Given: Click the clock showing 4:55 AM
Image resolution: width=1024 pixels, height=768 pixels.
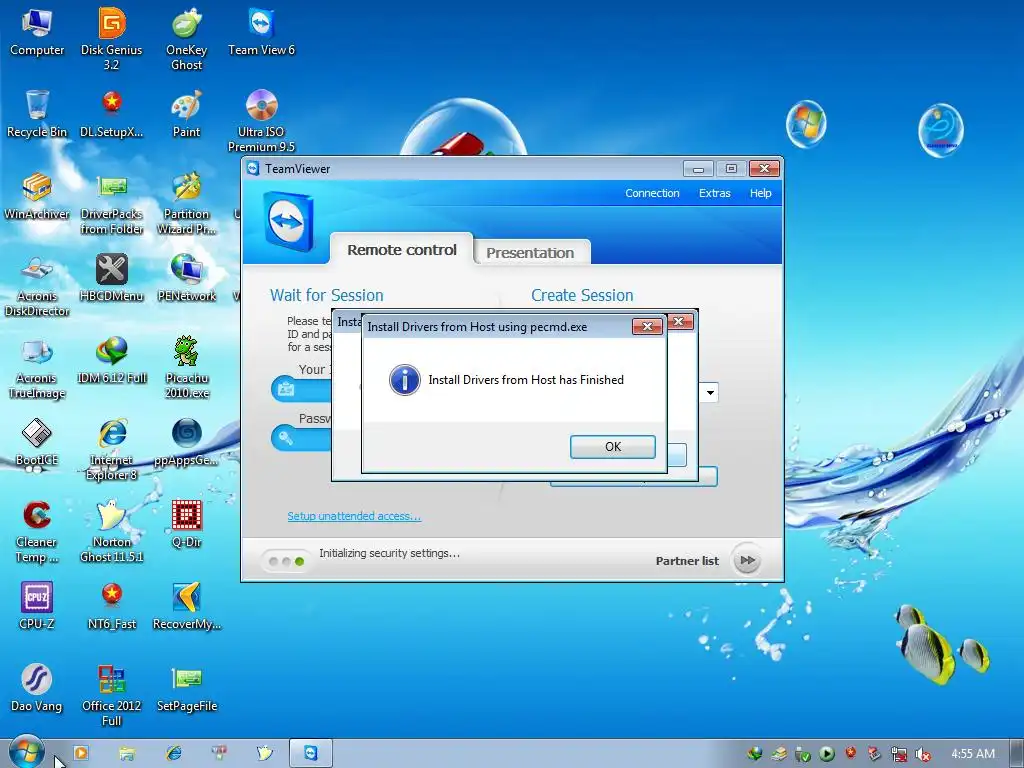Looking at the screenshot, I should click(973, 754).
